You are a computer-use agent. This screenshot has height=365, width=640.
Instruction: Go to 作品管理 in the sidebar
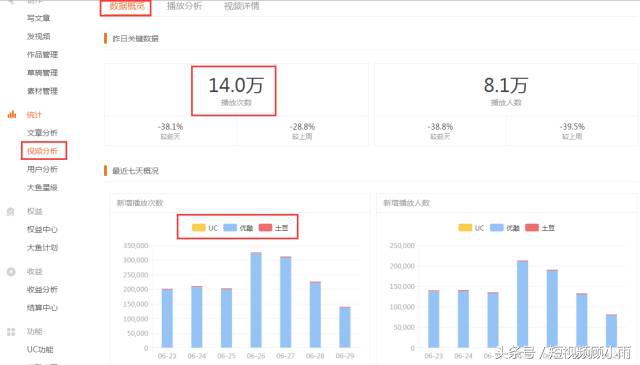[42, 54]
